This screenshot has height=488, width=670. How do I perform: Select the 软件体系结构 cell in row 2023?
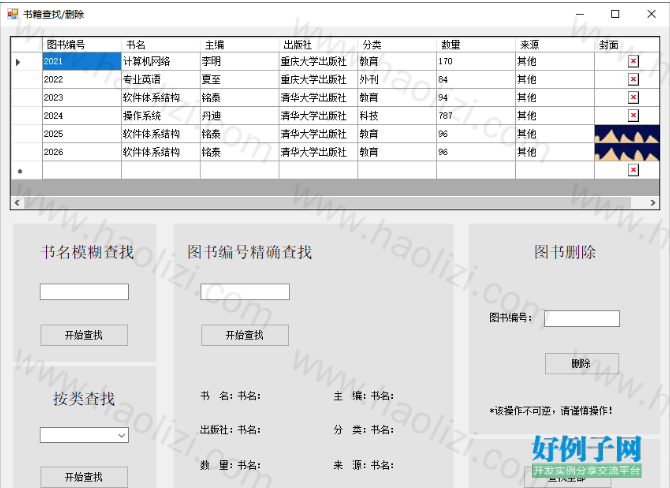click(161, 97)
